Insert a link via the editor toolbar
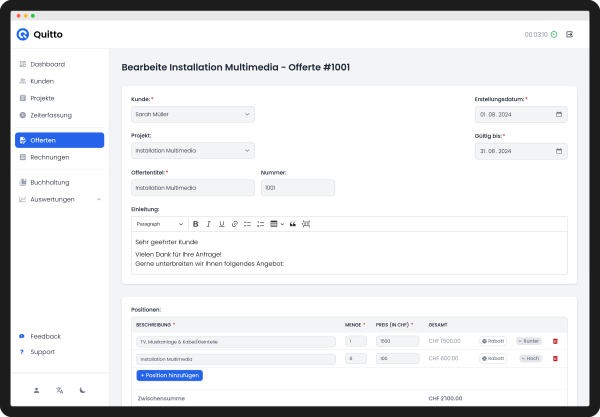The width and height of the screenshot is (600, 417). (234, 224)
